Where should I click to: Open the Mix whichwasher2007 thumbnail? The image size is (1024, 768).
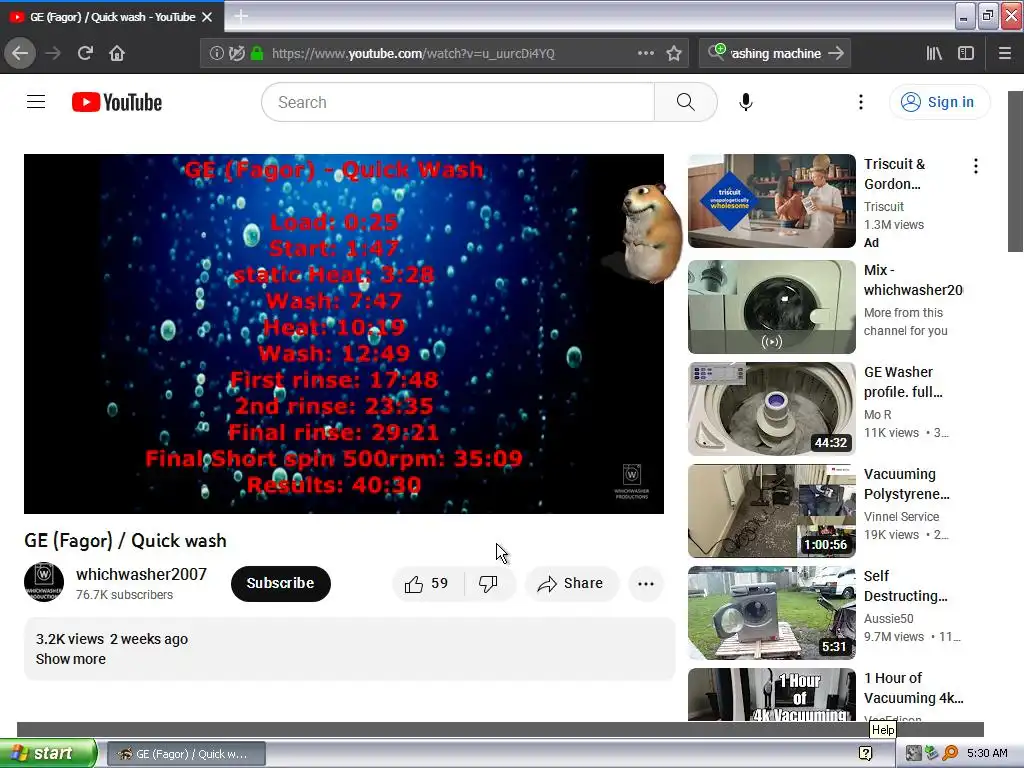click(771, 307)
